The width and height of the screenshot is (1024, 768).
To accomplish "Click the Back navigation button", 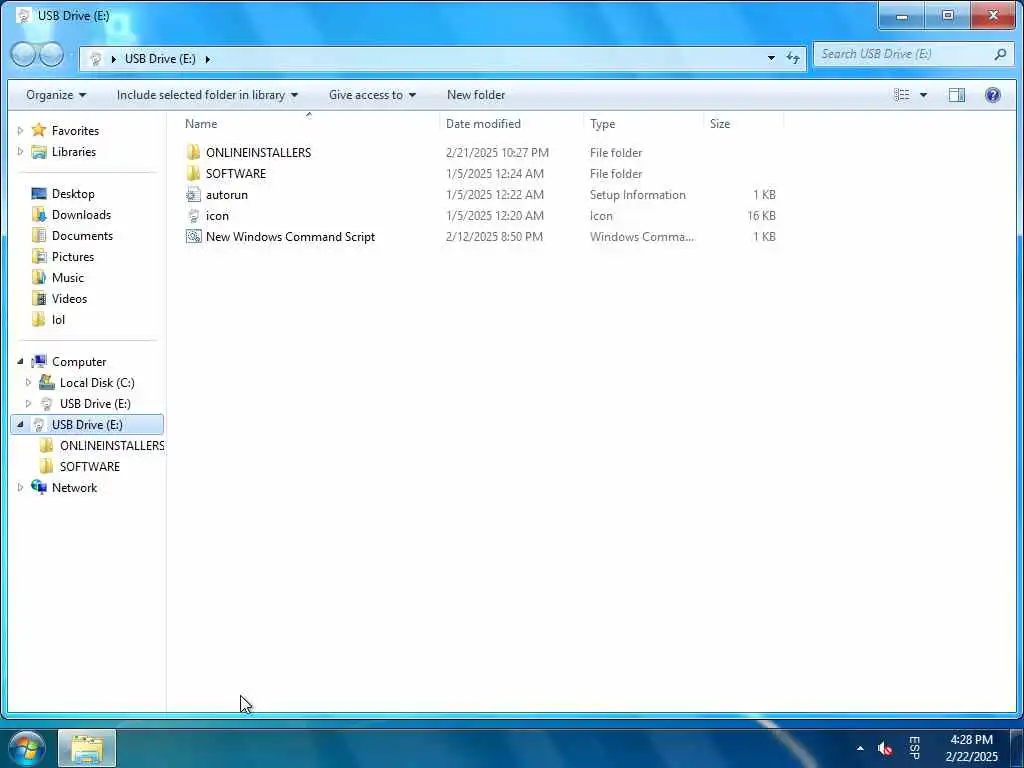I will point(24,55).
